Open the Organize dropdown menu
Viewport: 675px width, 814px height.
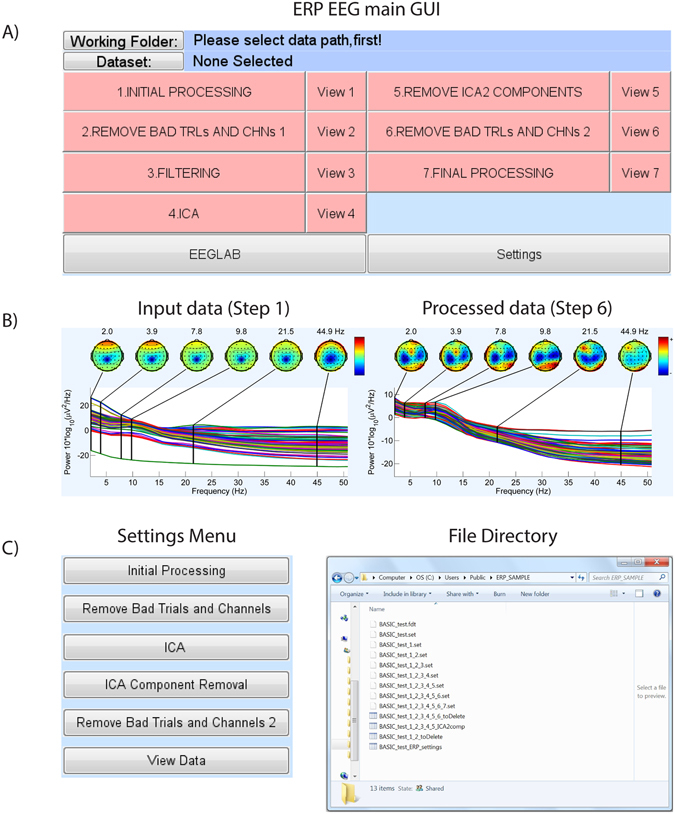click(x=354, y=594)
